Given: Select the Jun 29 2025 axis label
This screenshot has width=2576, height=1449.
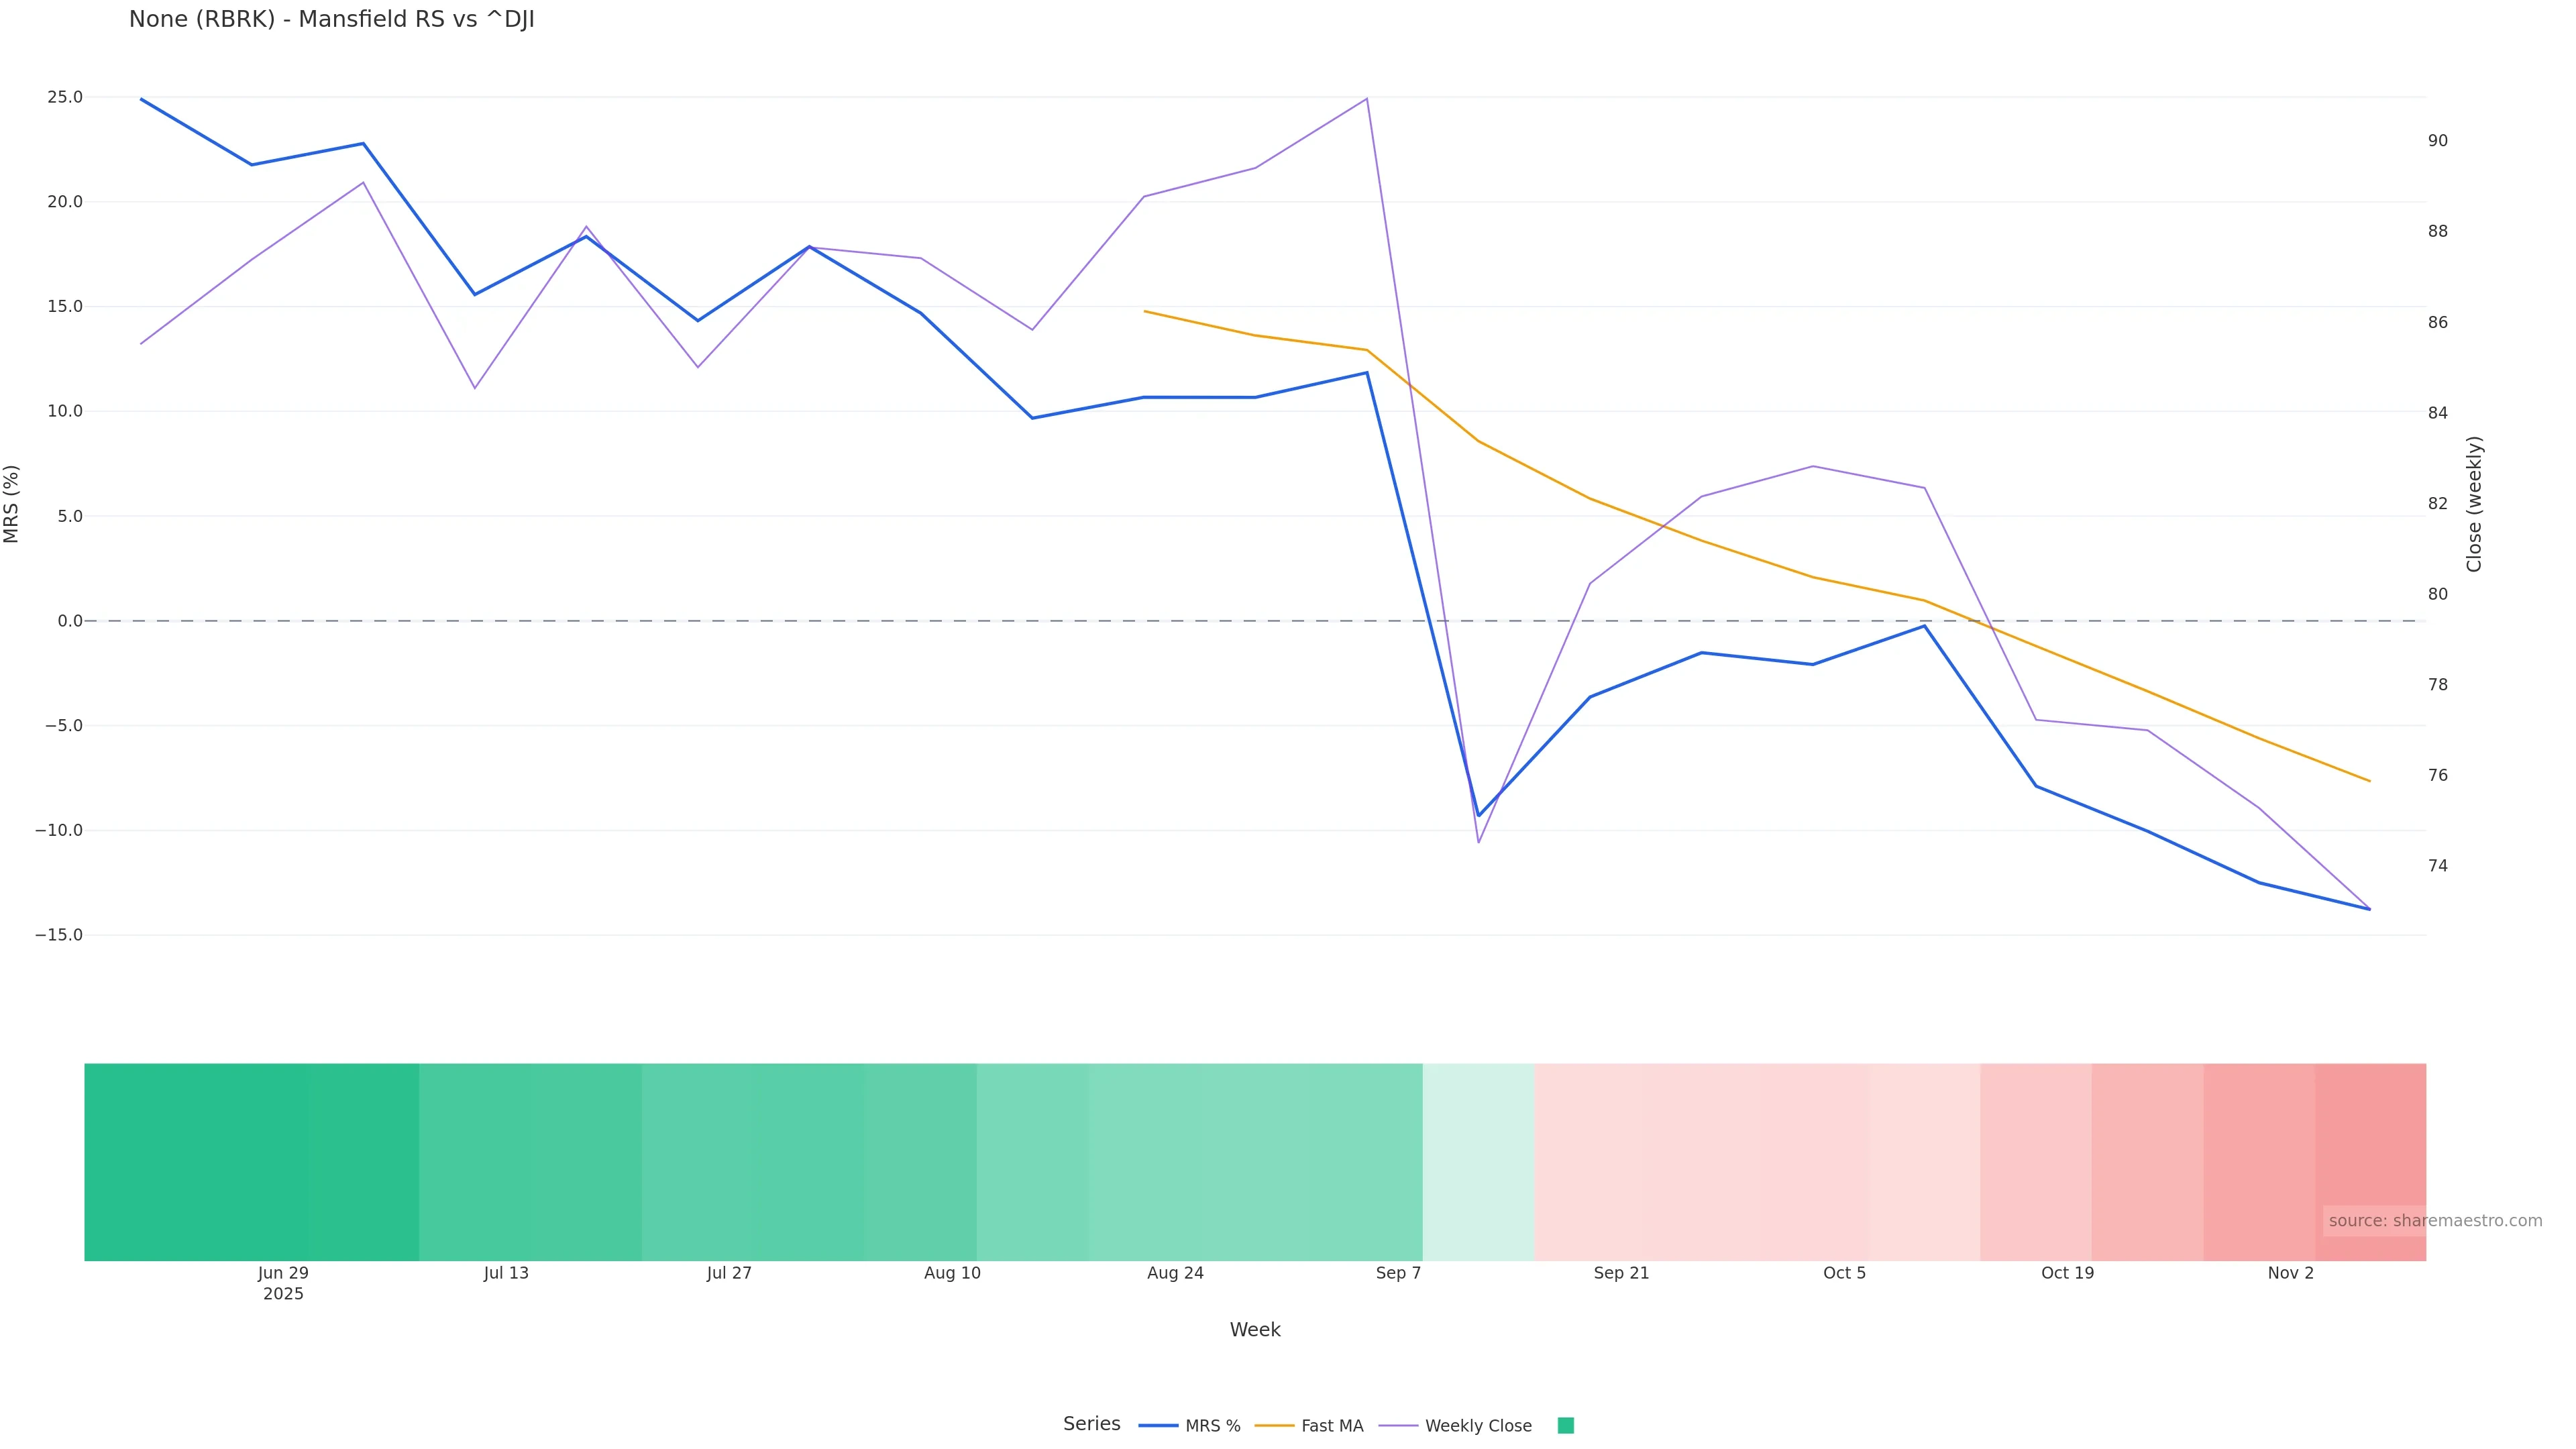Looking at the screenshot, I should coord(283,1283).
